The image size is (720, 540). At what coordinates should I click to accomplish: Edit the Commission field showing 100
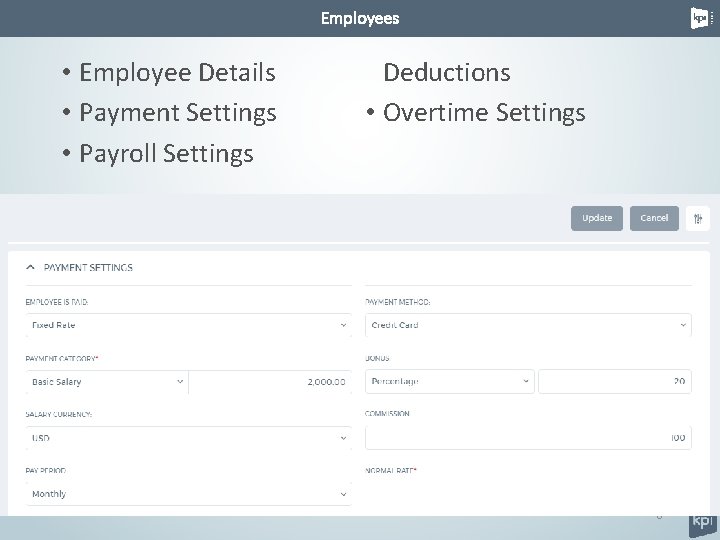pos(528,438)
